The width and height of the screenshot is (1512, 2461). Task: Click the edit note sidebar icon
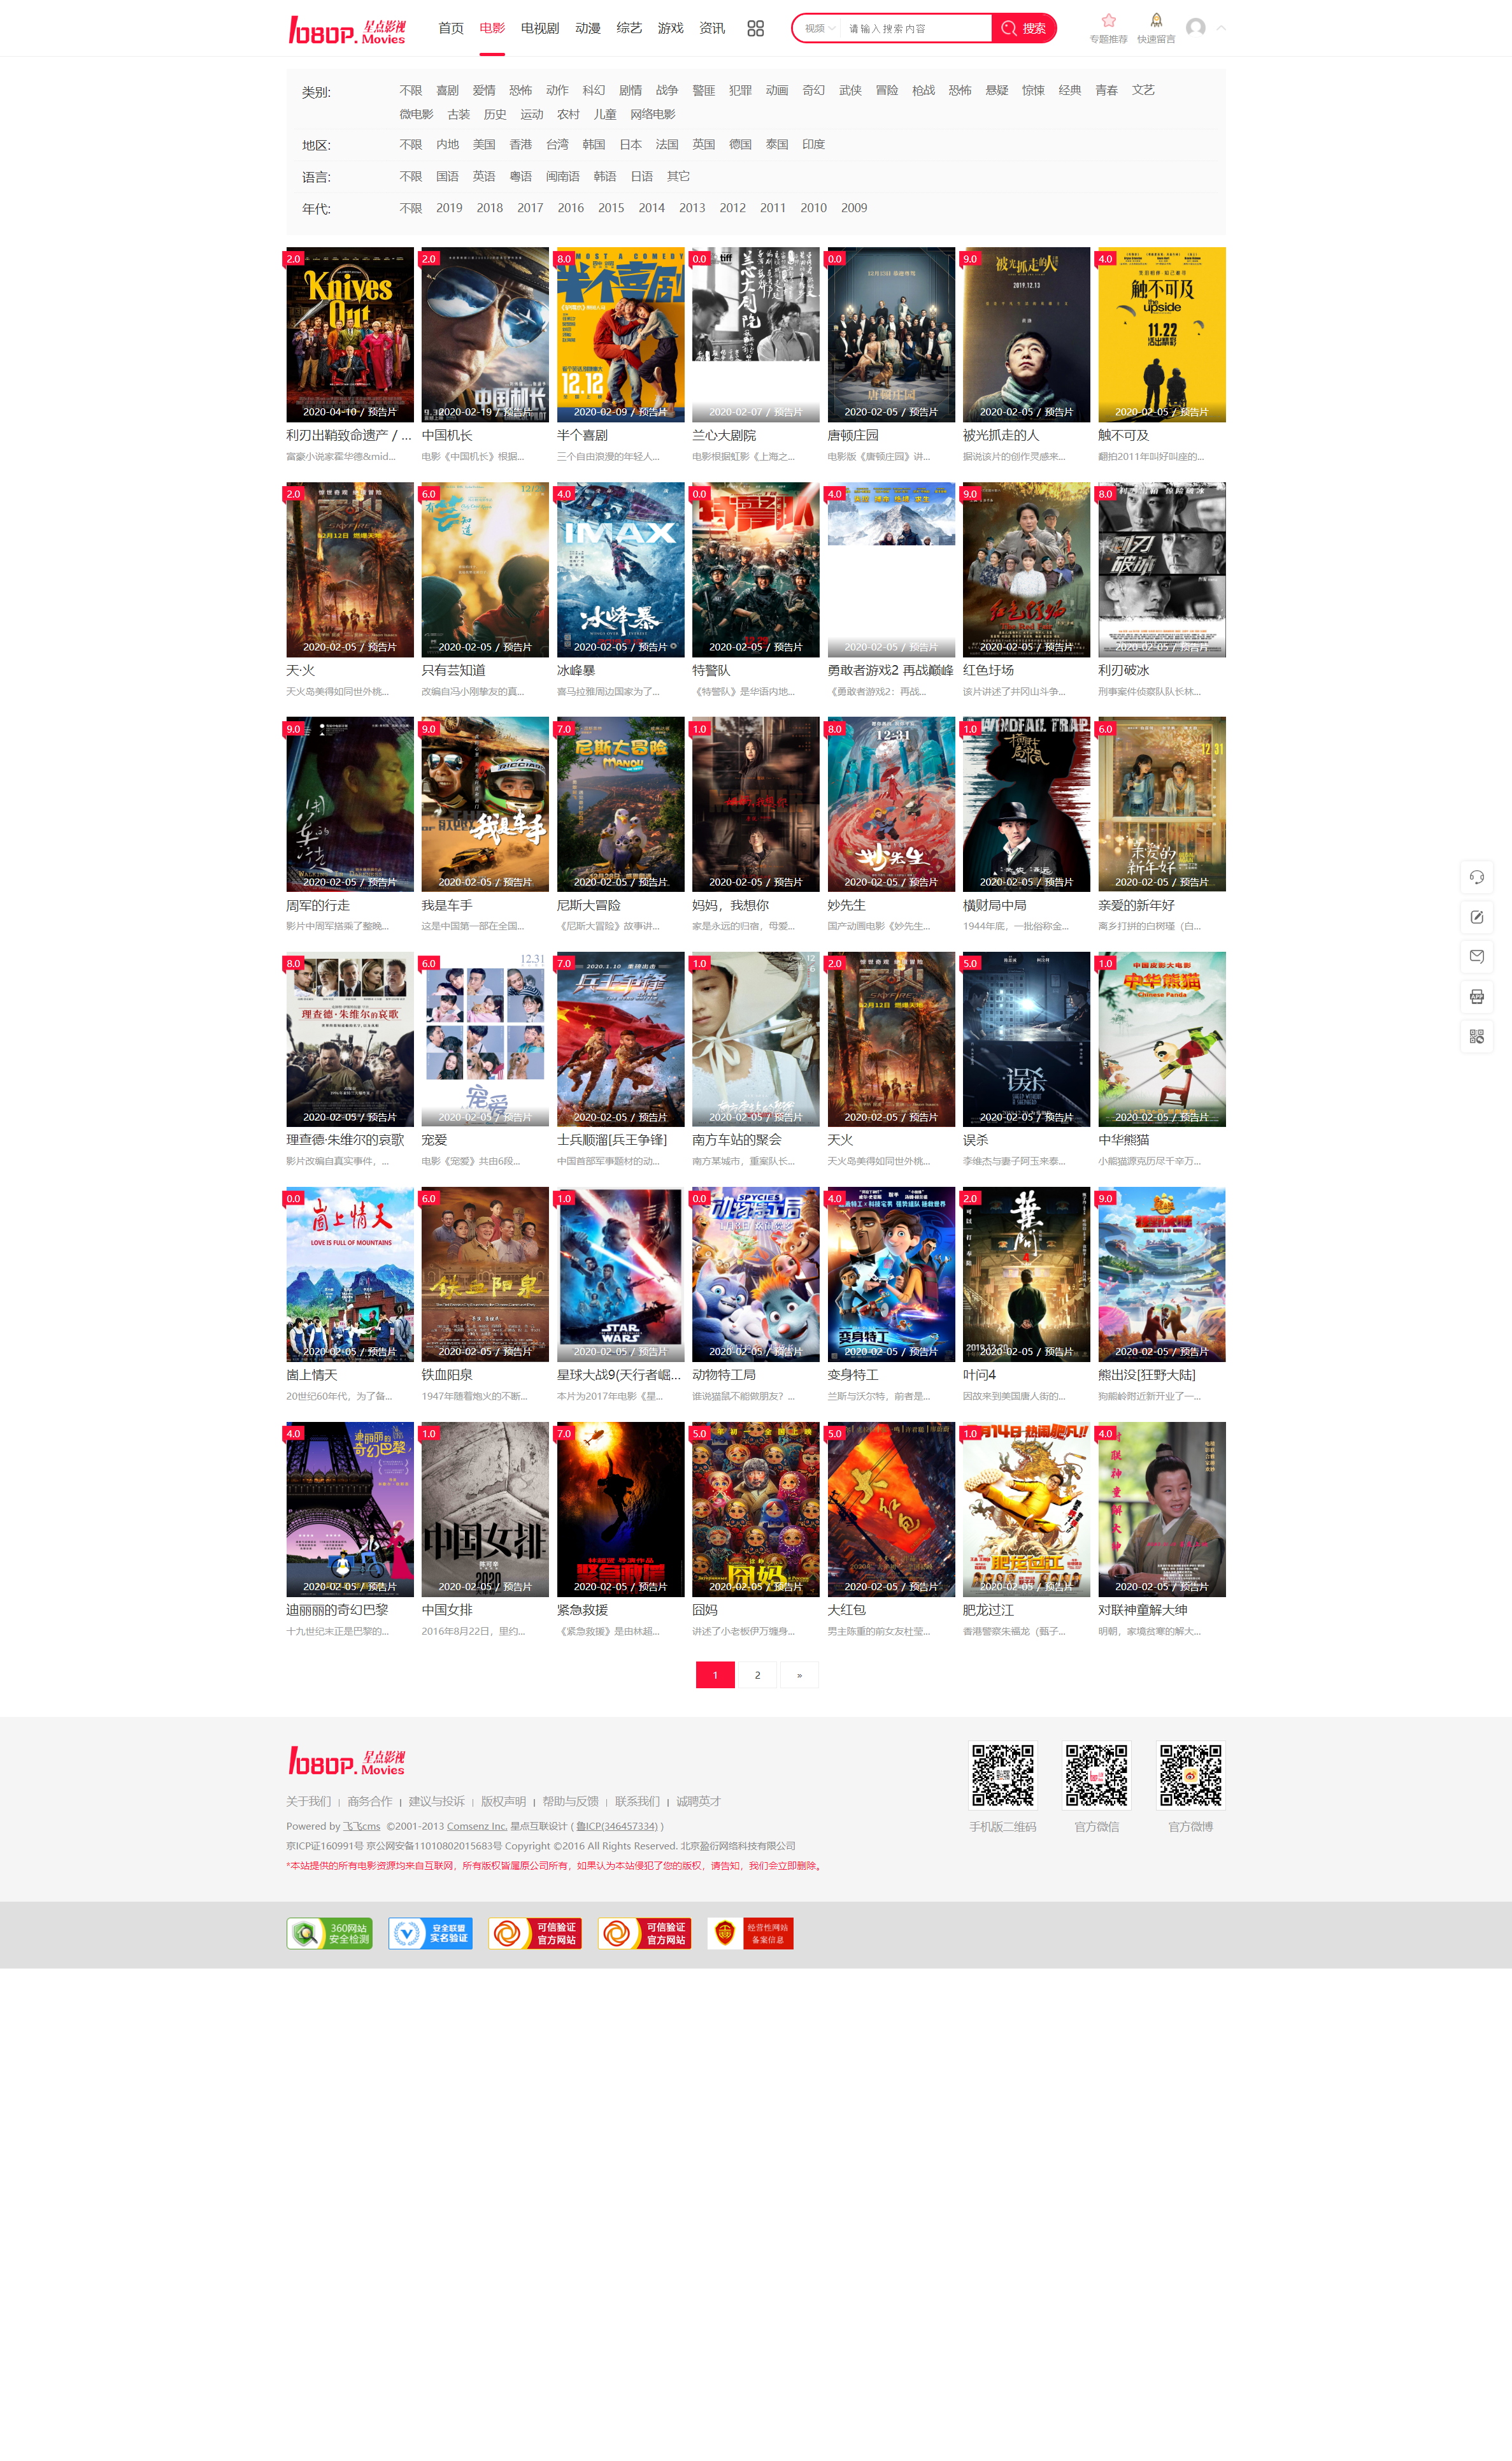[1476, 917]
